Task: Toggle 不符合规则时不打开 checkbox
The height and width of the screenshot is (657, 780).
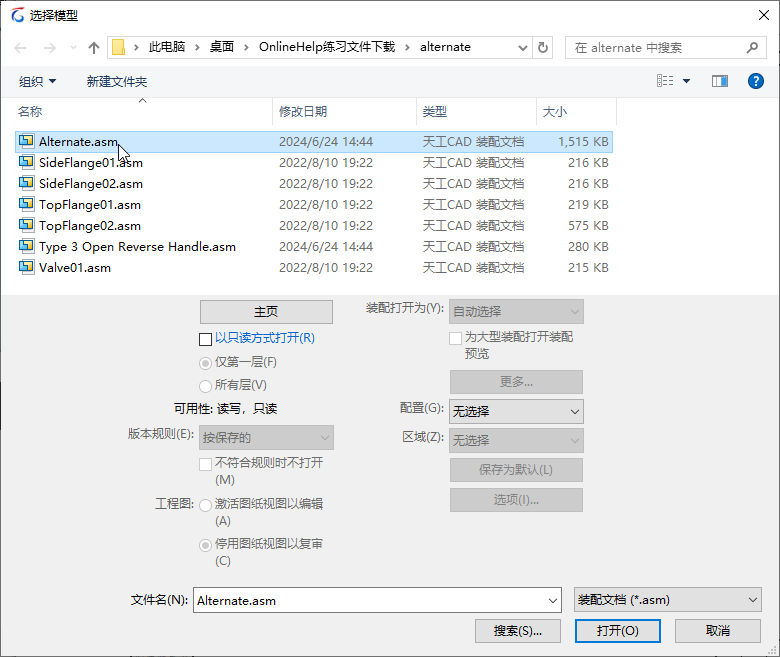Action: tap(205, 465)
